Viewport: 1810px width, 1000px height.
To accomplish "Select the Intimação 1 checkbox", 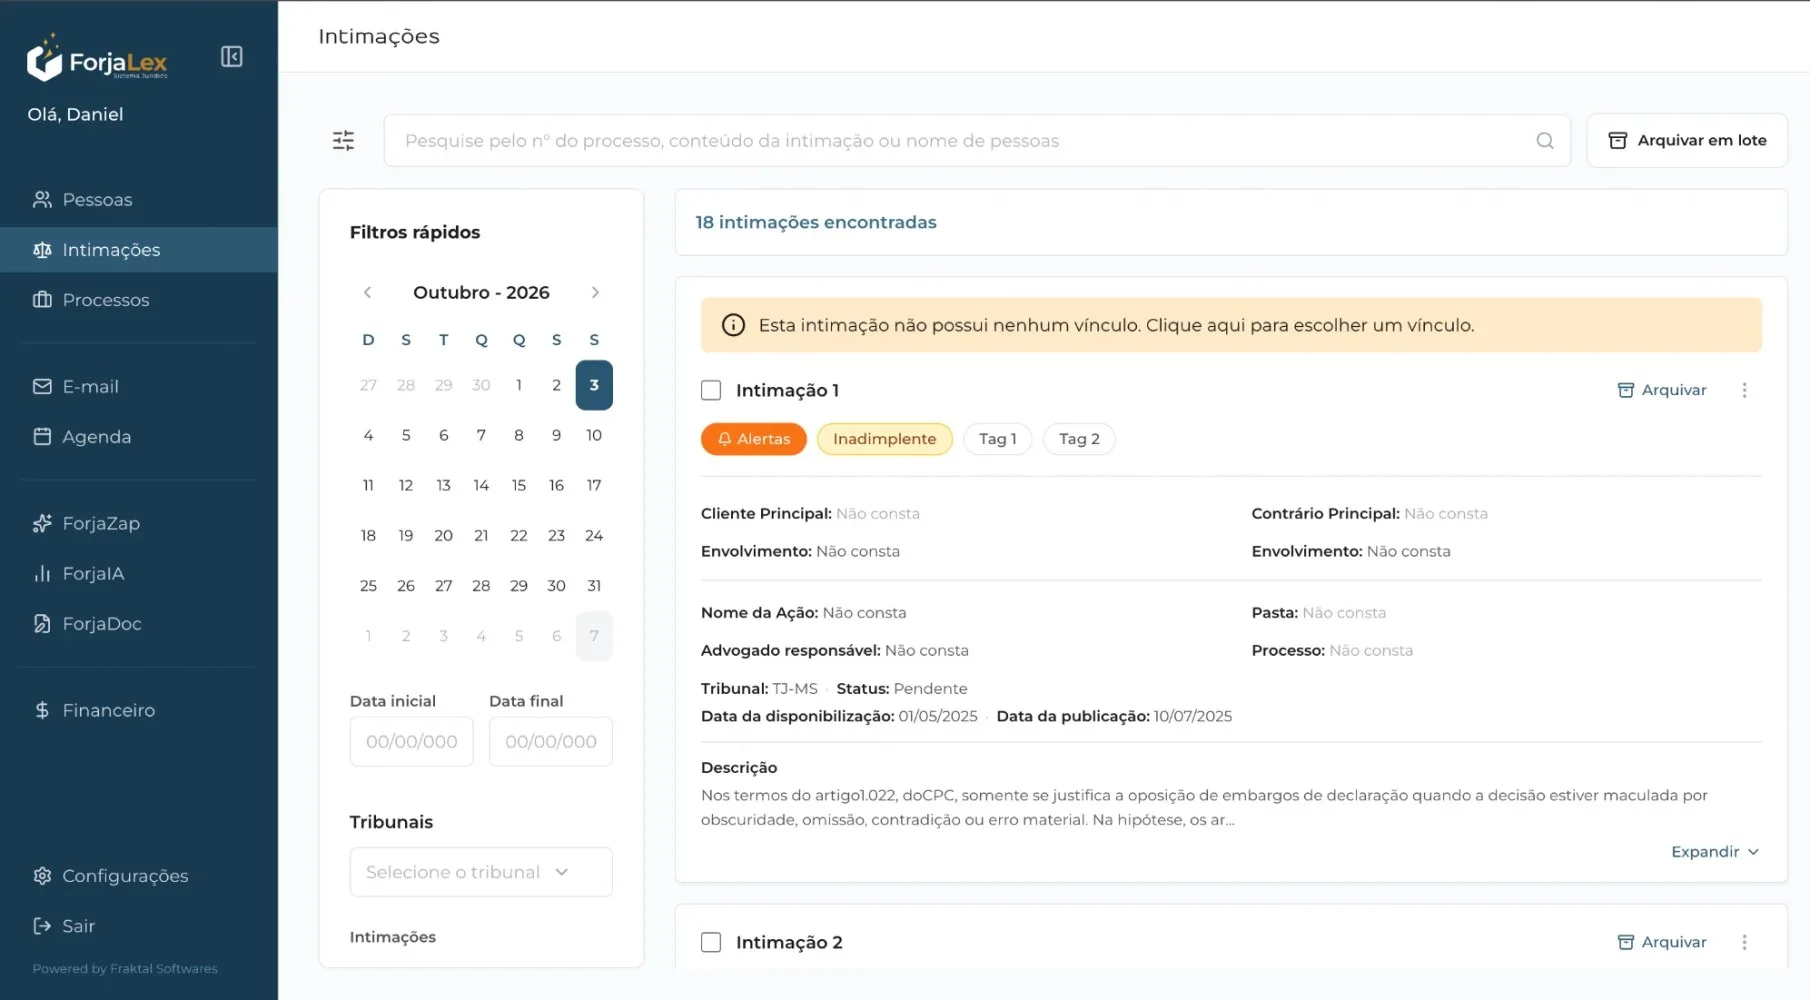I will tap(711, 391).
